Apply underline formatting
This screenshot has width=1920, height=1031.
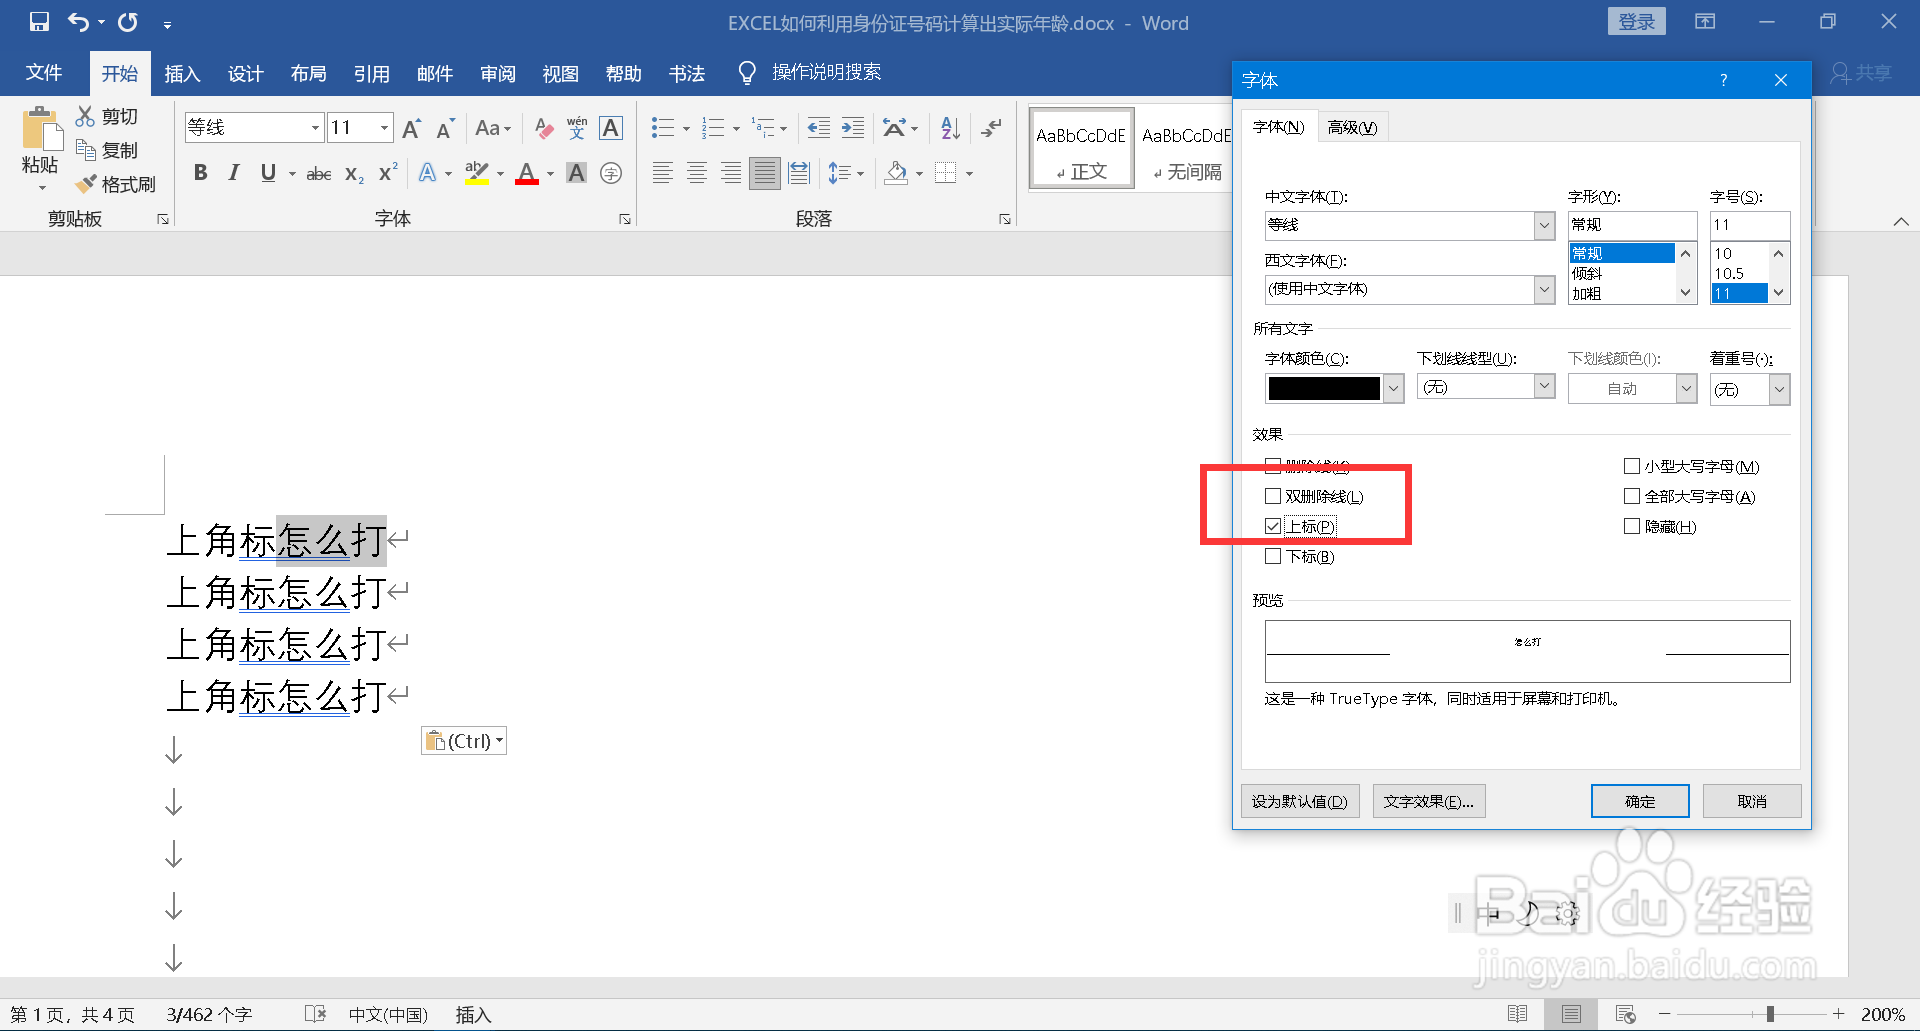pos(268,173)
